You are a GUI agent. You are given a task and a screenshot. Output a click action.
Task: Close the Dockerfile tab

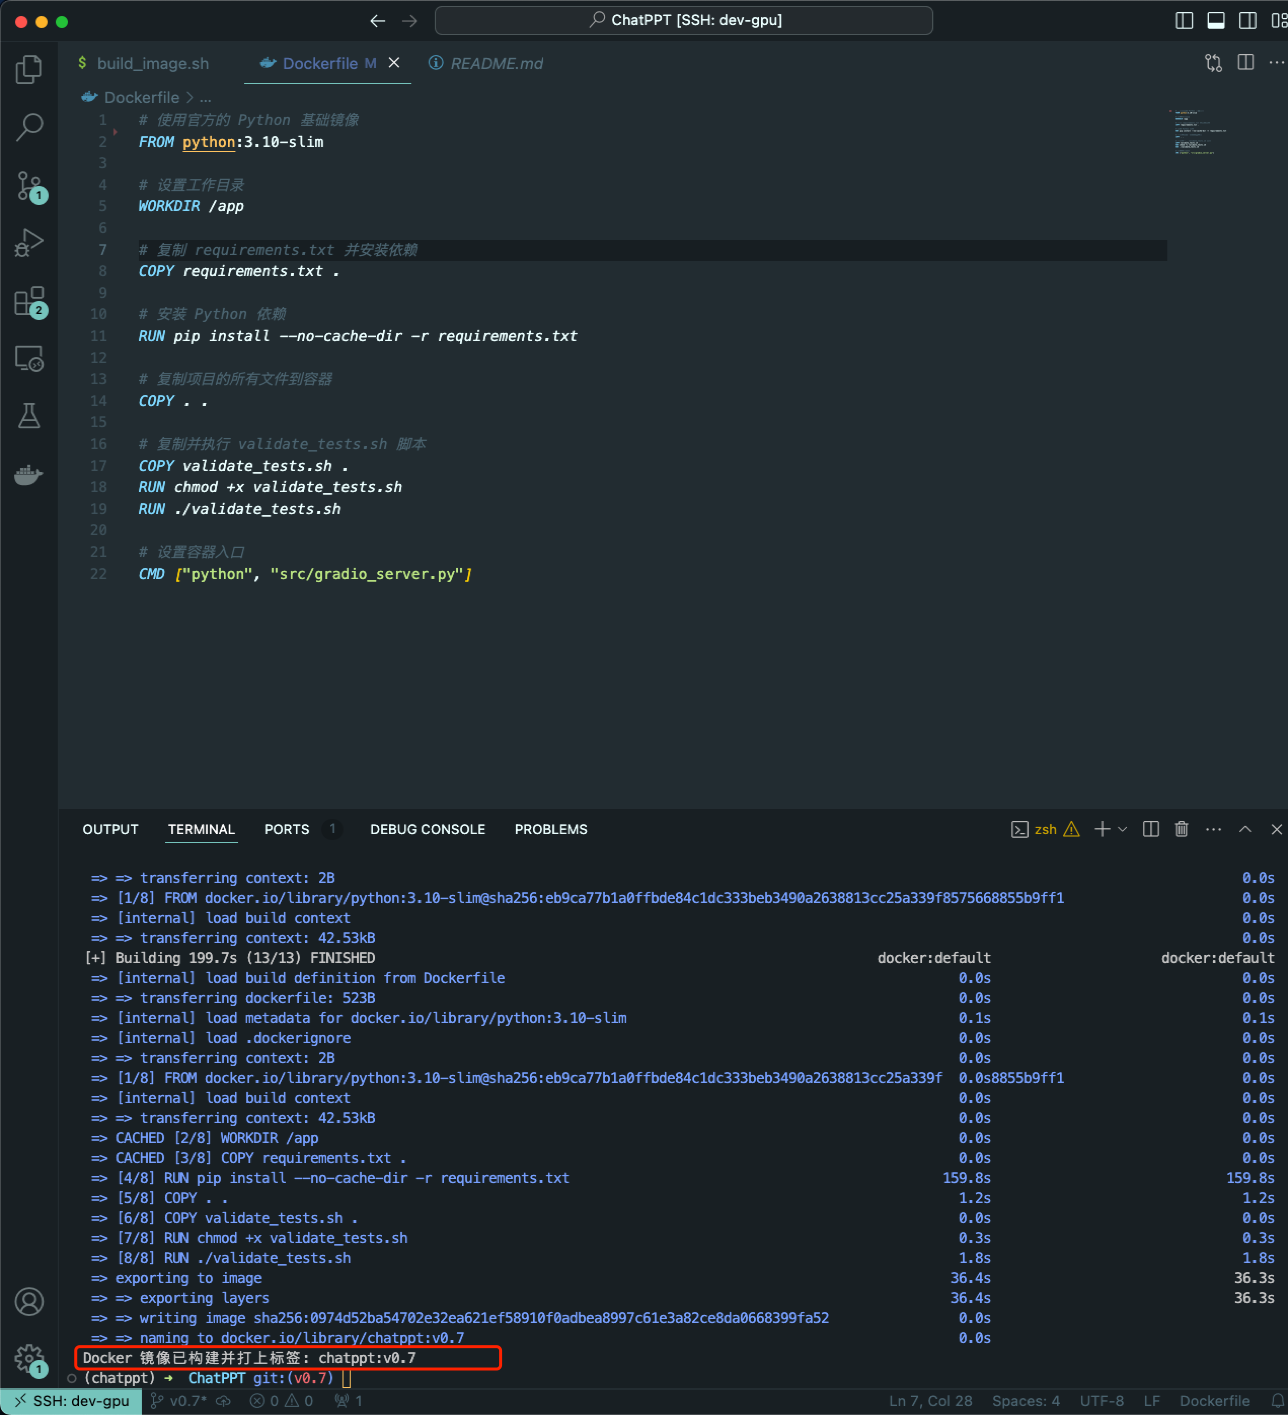tap(394, 63)
